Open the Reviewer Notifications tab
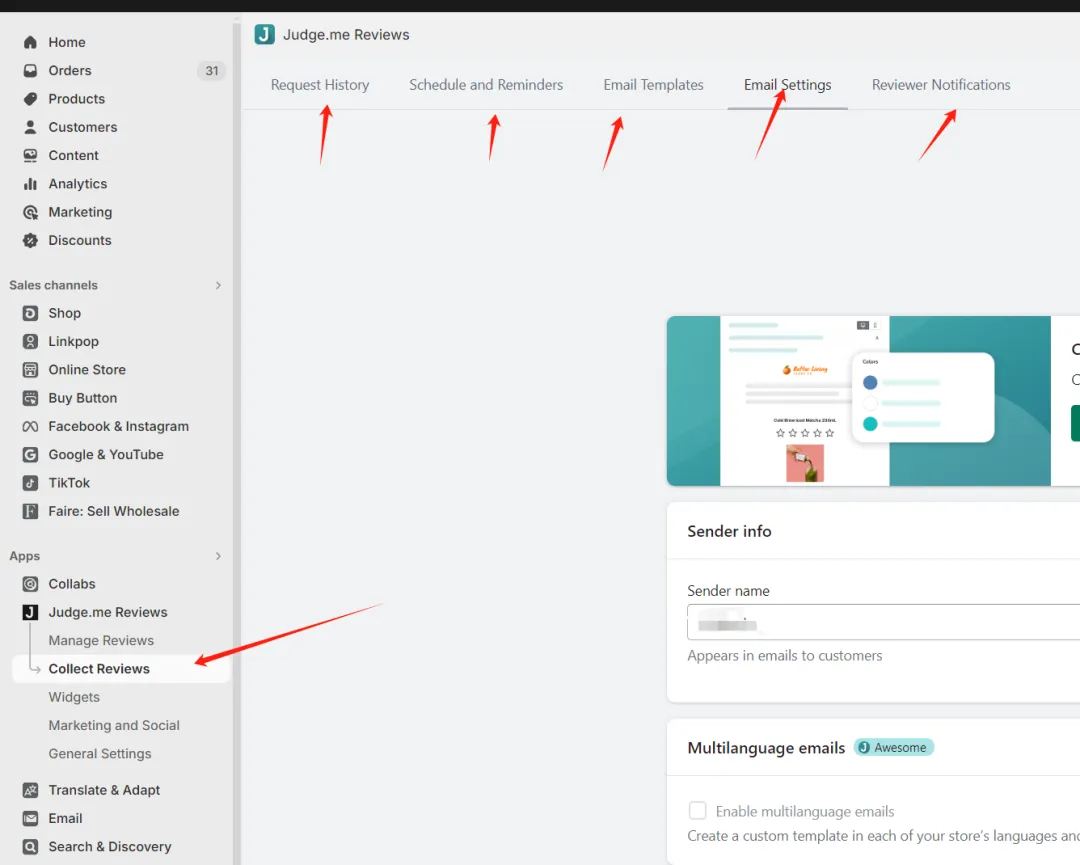Image resolution: width=1080 pixels, height=865 pixels. [x=941, y=85]
